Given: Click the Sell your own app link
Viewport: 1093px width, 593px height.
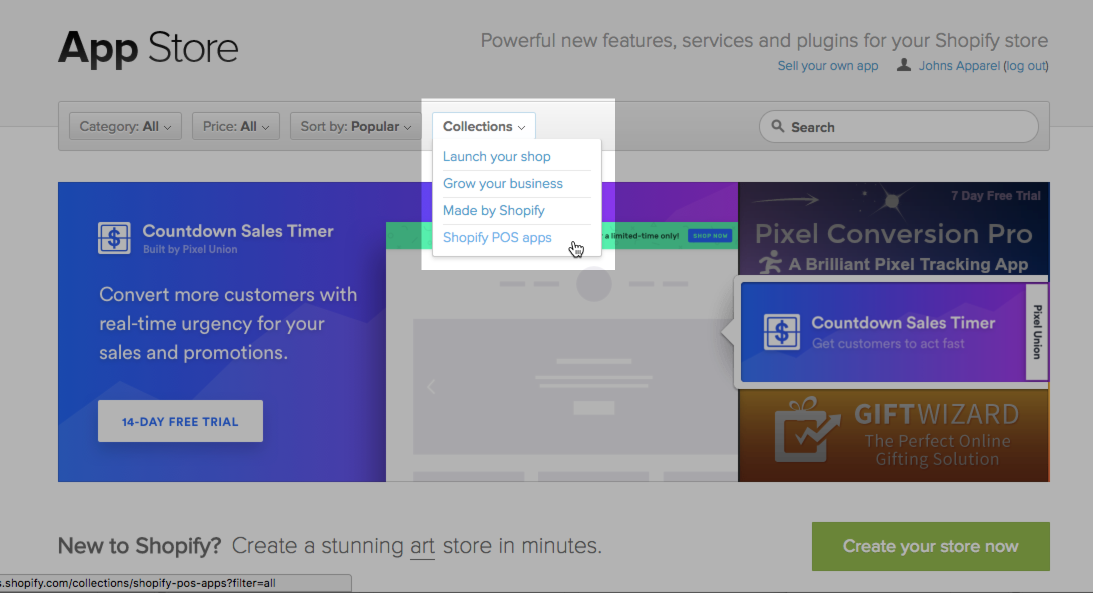Looking at the screenshot, I should (x=827, y=66).
